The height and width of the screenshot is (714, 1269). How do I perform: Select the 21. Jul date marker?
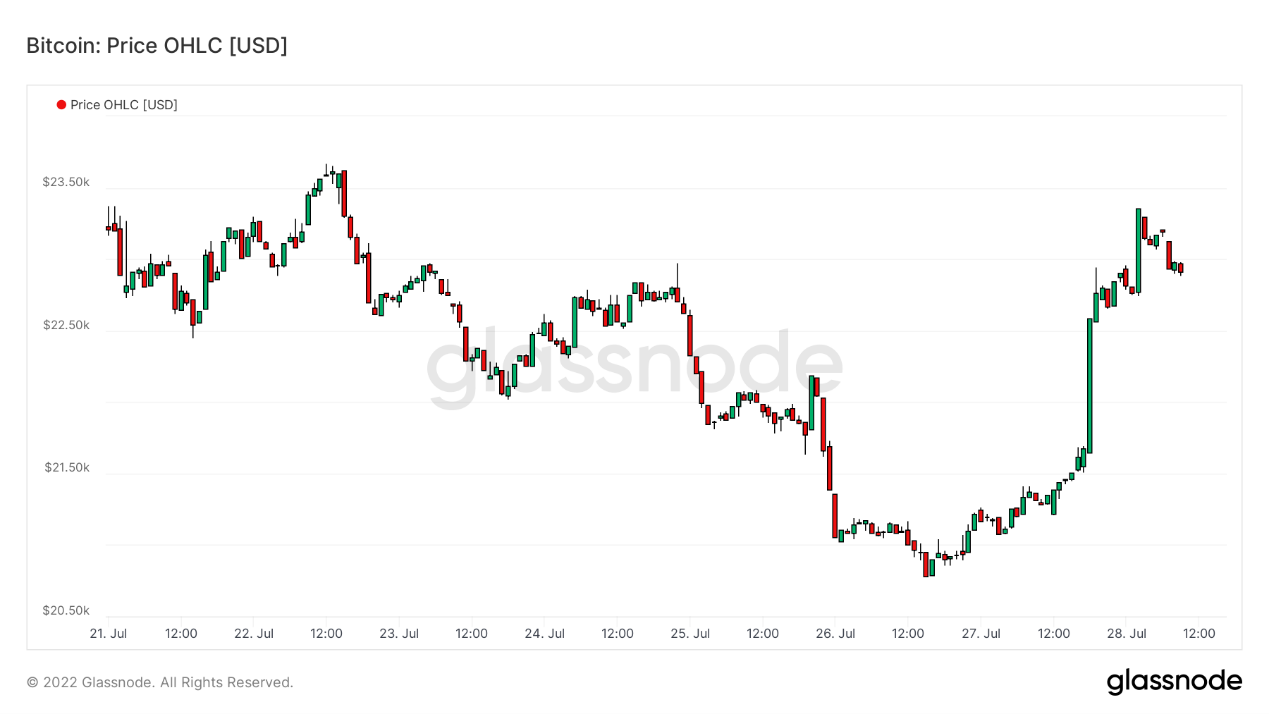(x=108, y=633)
